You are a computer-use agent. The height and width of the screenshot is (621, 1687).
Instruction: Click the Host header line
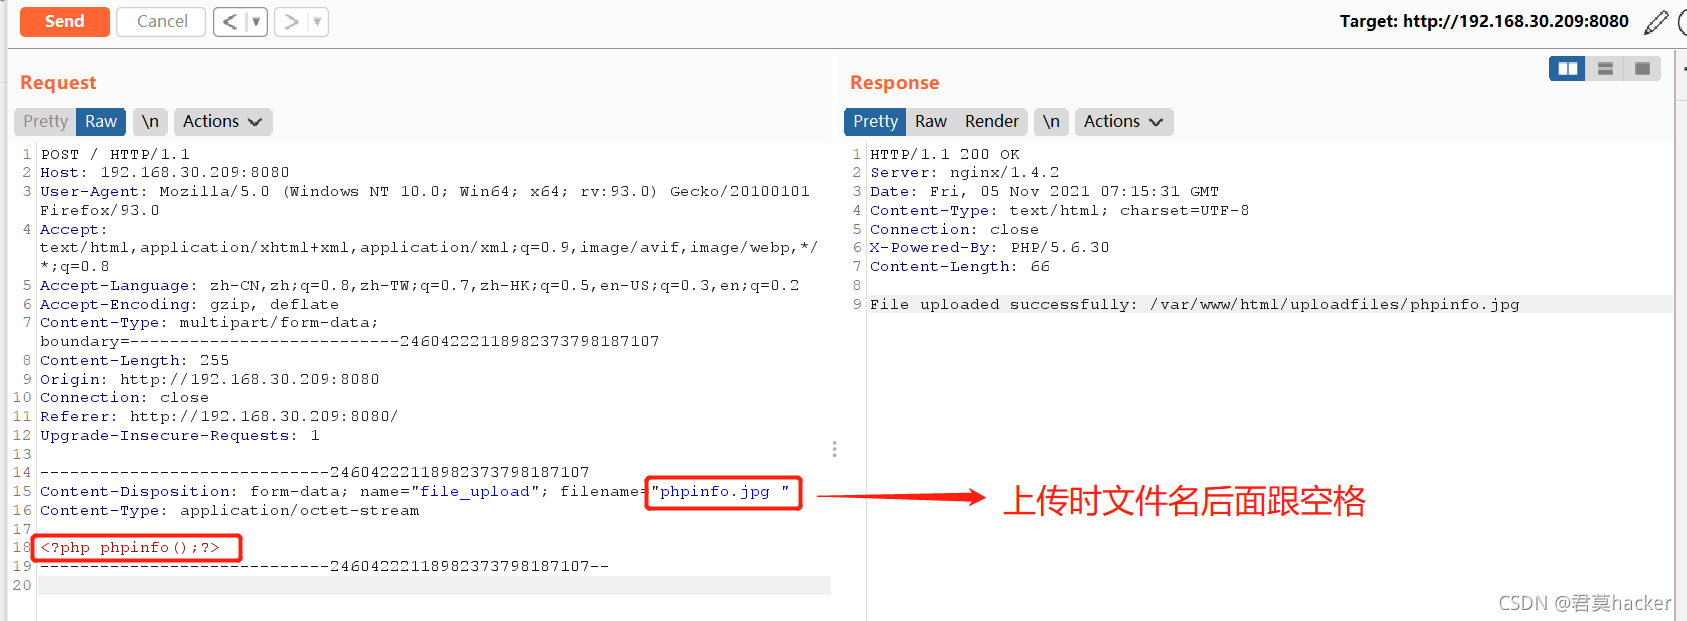[165, 172]
